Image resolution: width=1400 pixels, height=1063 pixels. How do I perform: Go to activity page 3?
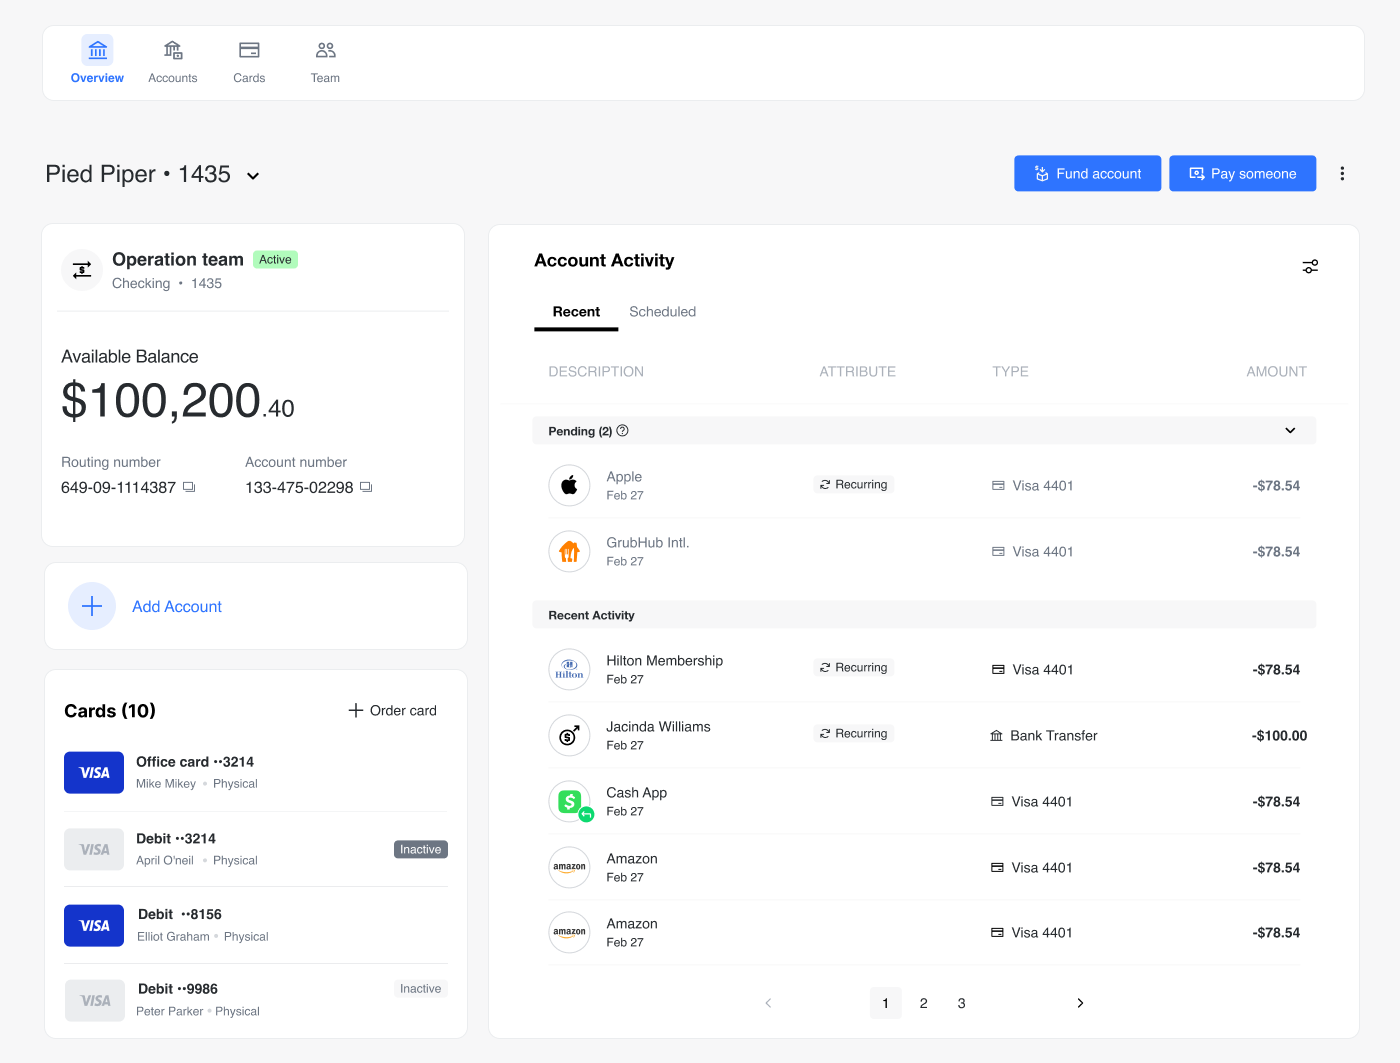tap(961, 1003)
